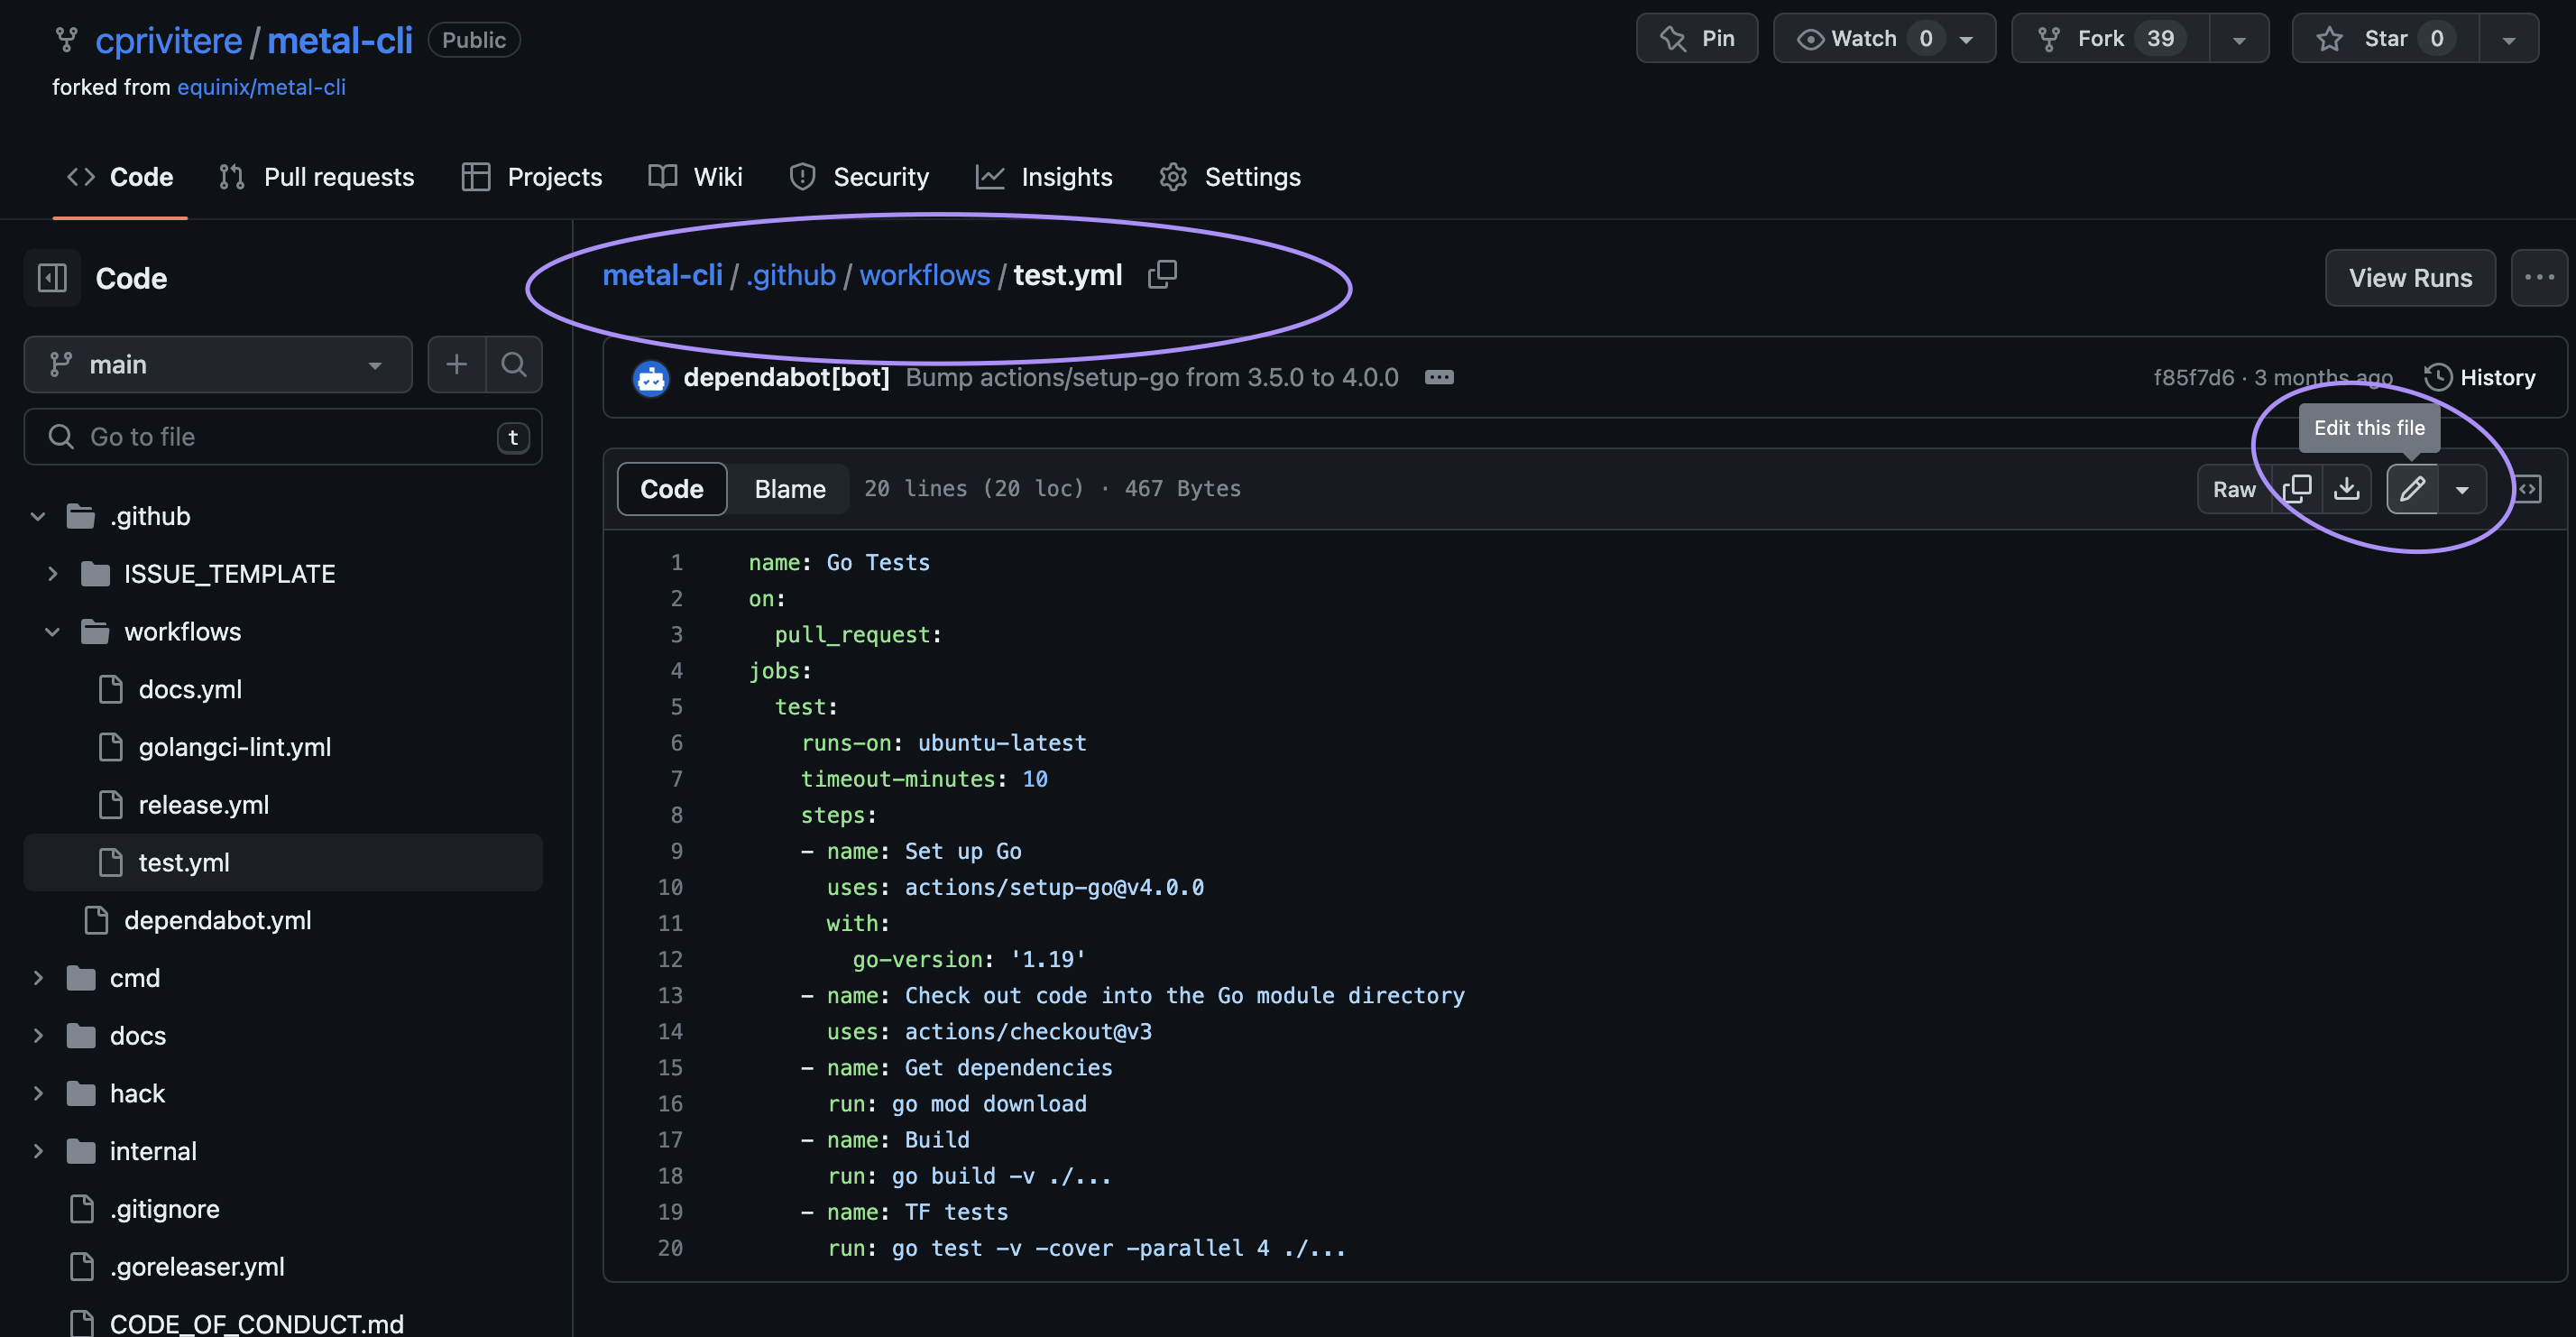Open symbols panel icon at far right
2576x1337 pixels.
2527,489
